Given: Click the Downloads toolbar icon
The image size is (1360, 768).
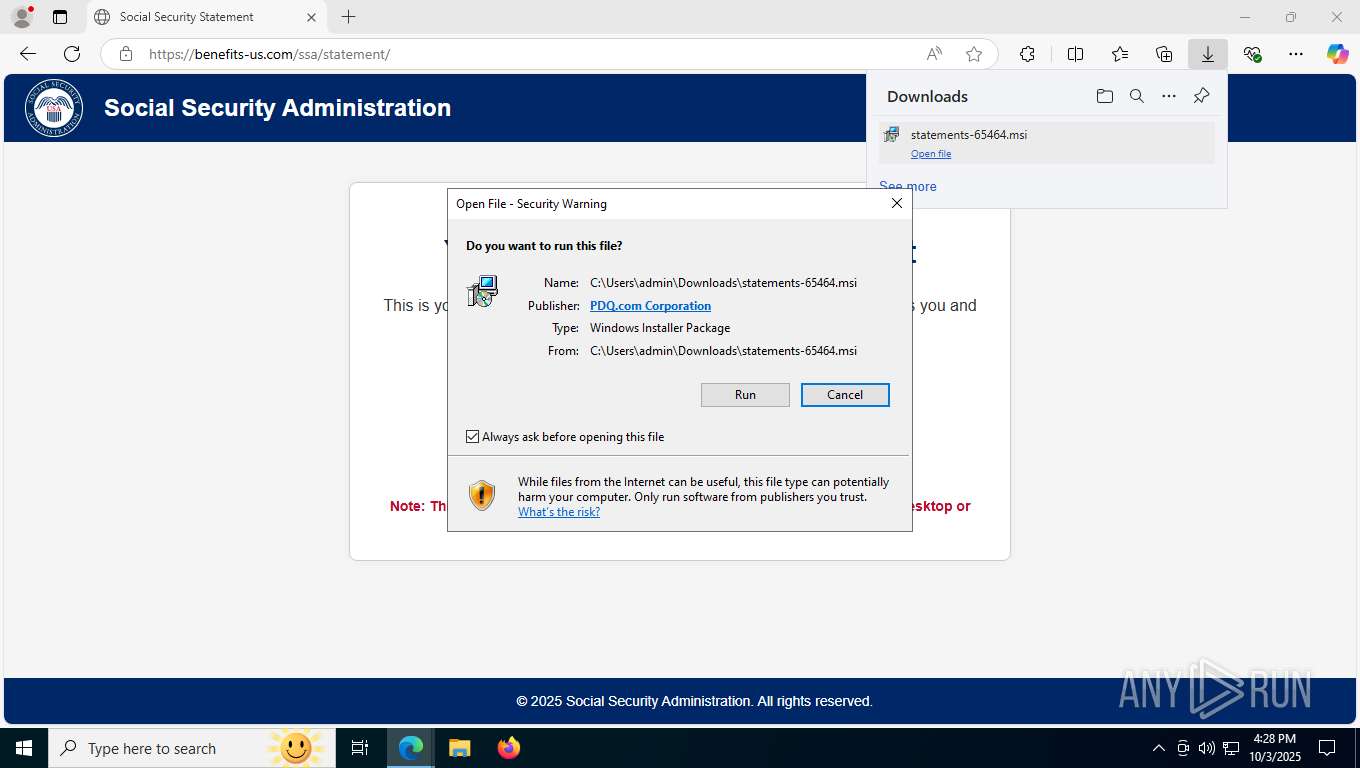Looking at the screenshot, I should pyautogui.click(x=1208, y=54).
